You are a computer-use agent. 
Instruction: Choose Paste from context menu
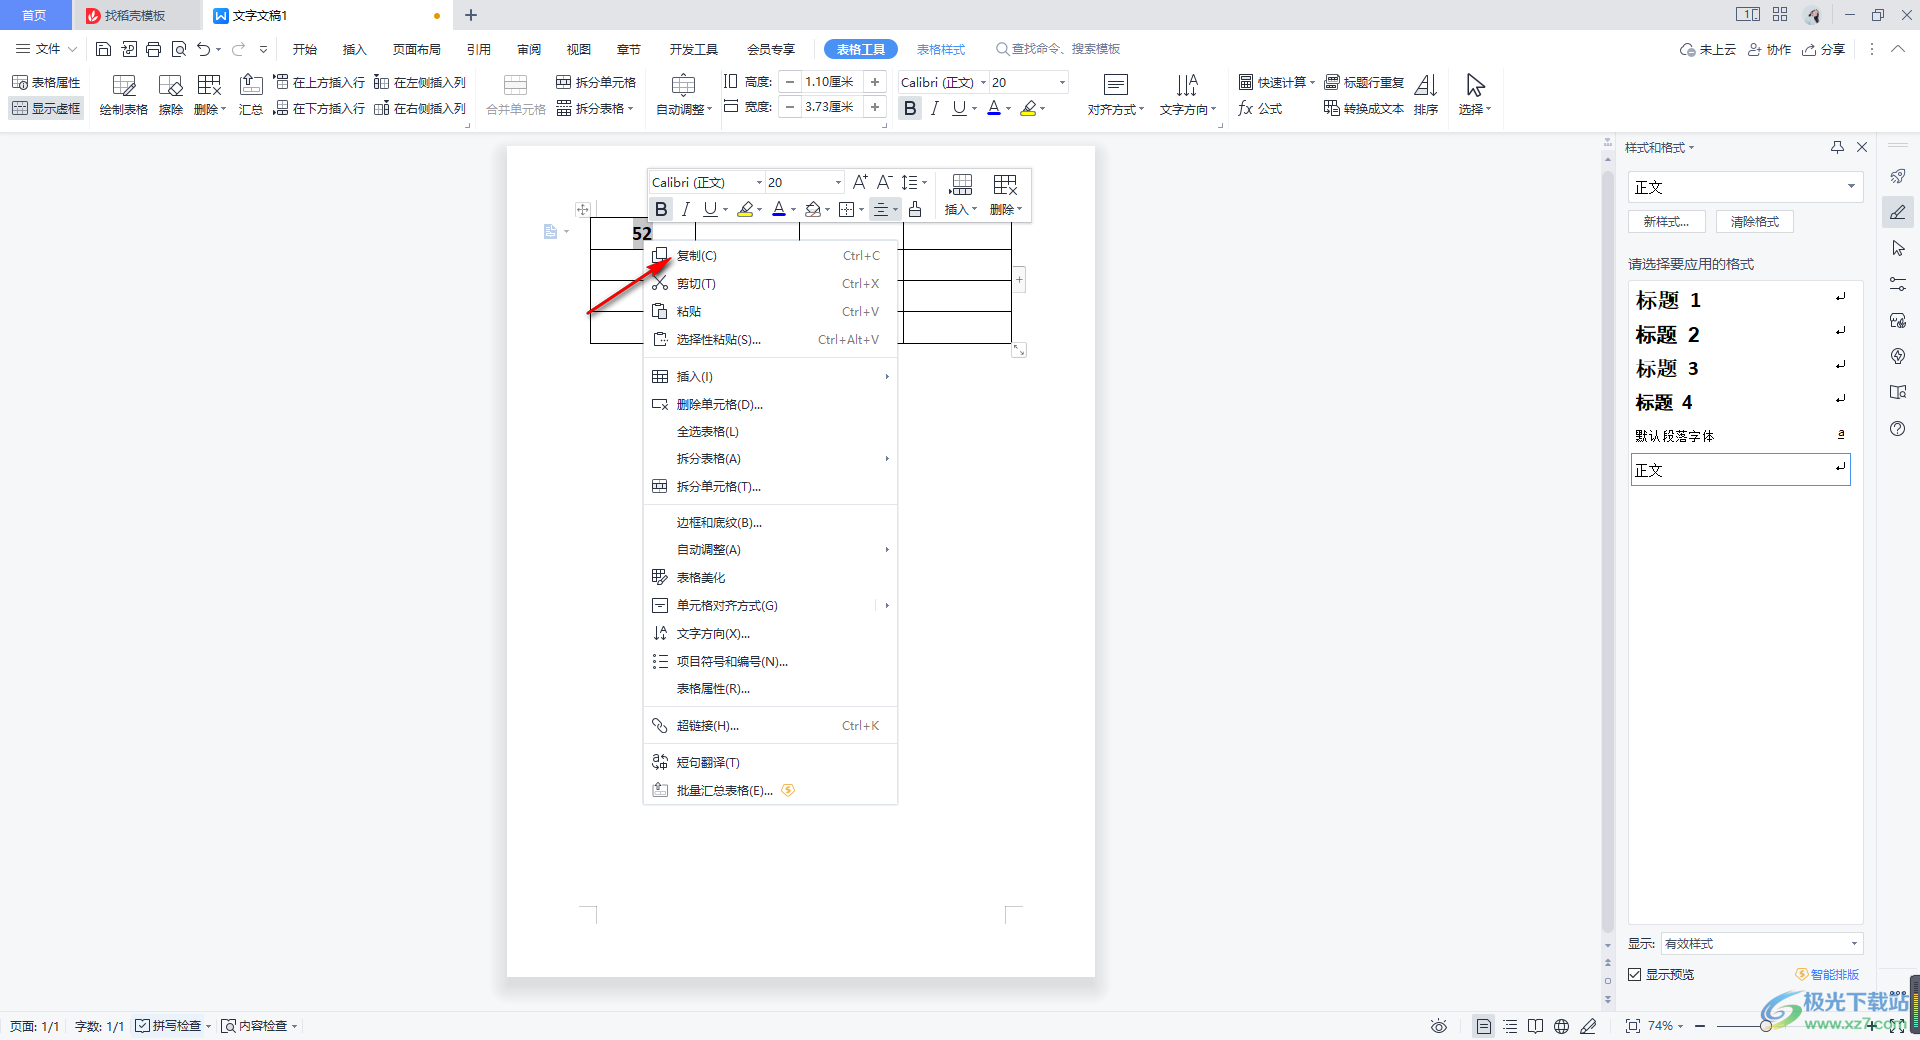(770, 312)
